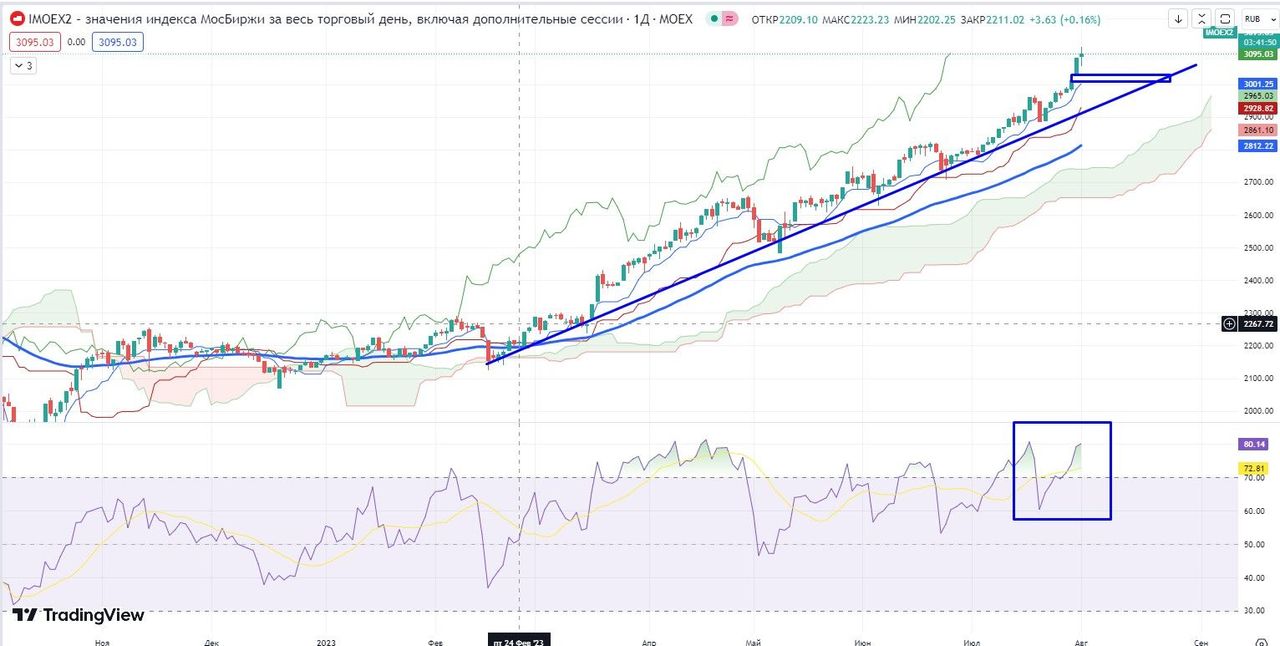Click the yellow 72.81 RSI average label

1254,468
